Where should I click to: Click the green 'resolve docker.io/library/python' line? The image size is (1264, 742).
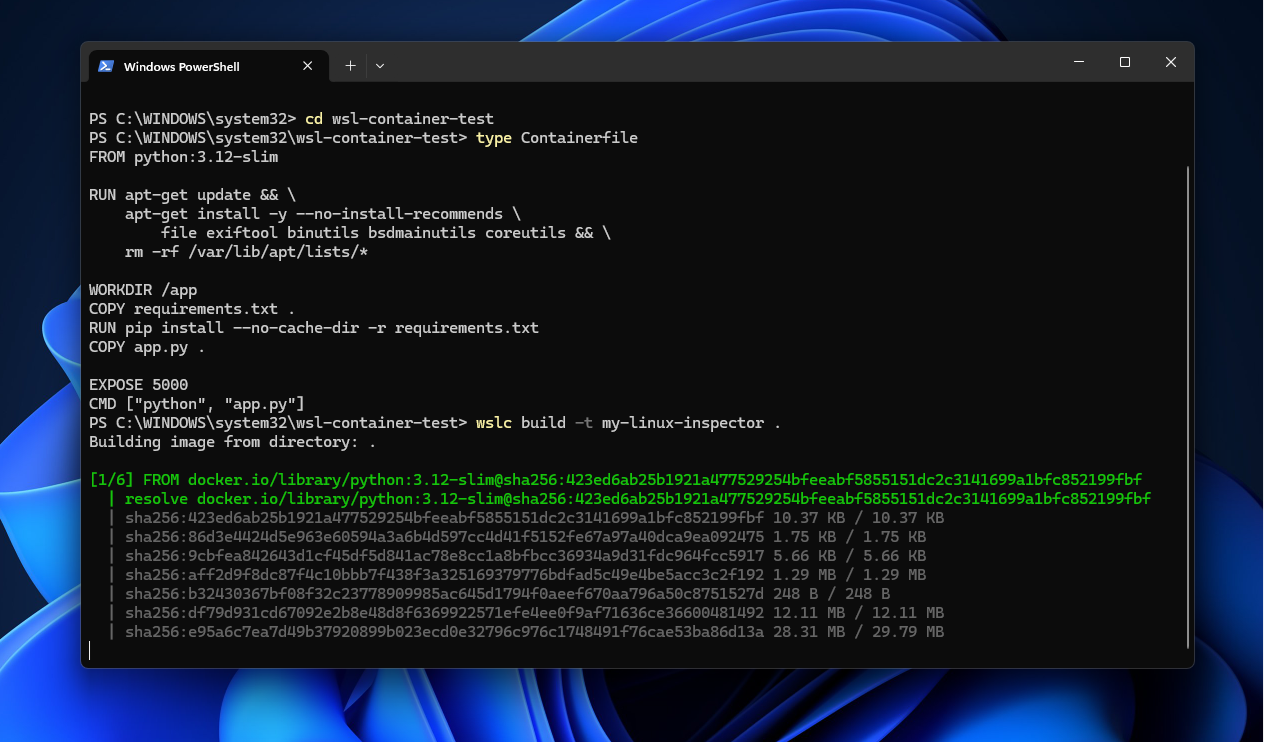pos(630,499)
